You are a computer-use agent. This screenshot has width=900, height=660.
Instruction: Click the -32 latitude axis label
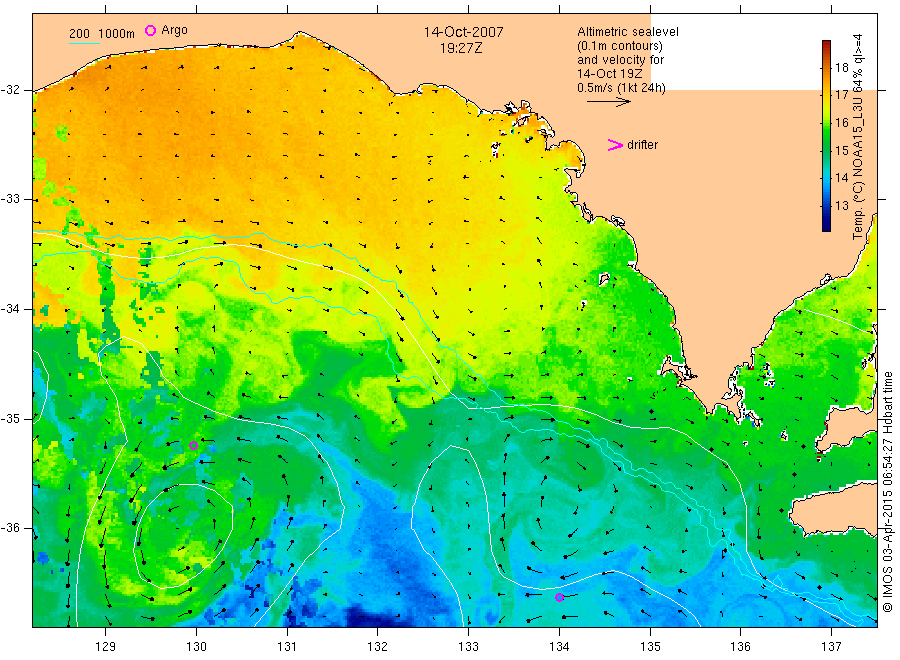pos(11,90)
